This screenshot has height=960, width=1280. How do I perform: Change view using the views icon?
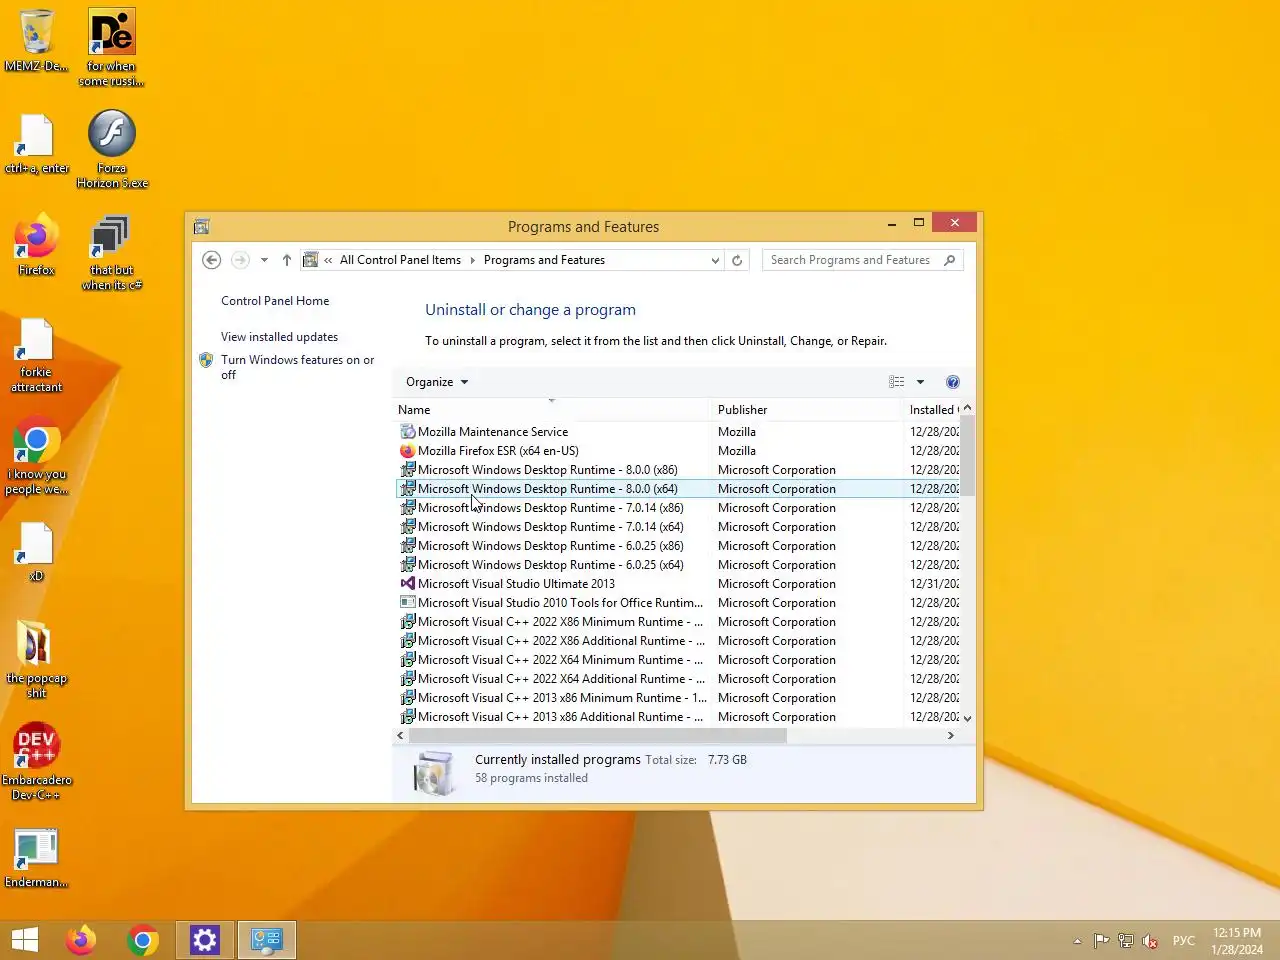[x=897, y=382]
